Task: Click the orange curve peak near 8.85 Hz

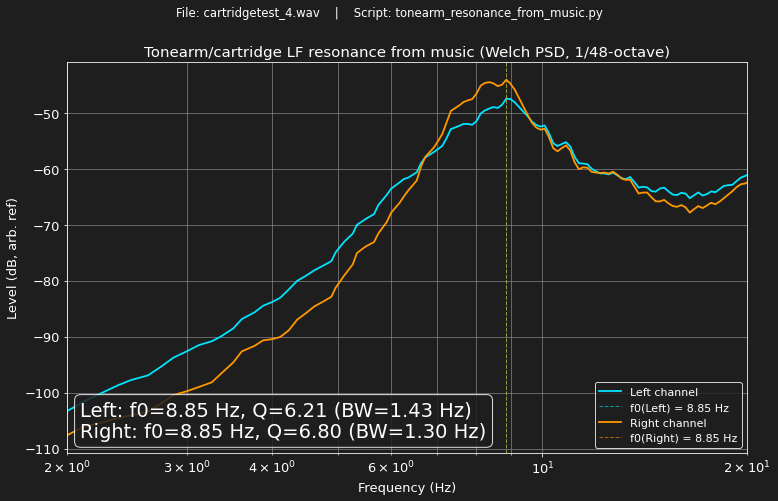Action: click(507, 80)
